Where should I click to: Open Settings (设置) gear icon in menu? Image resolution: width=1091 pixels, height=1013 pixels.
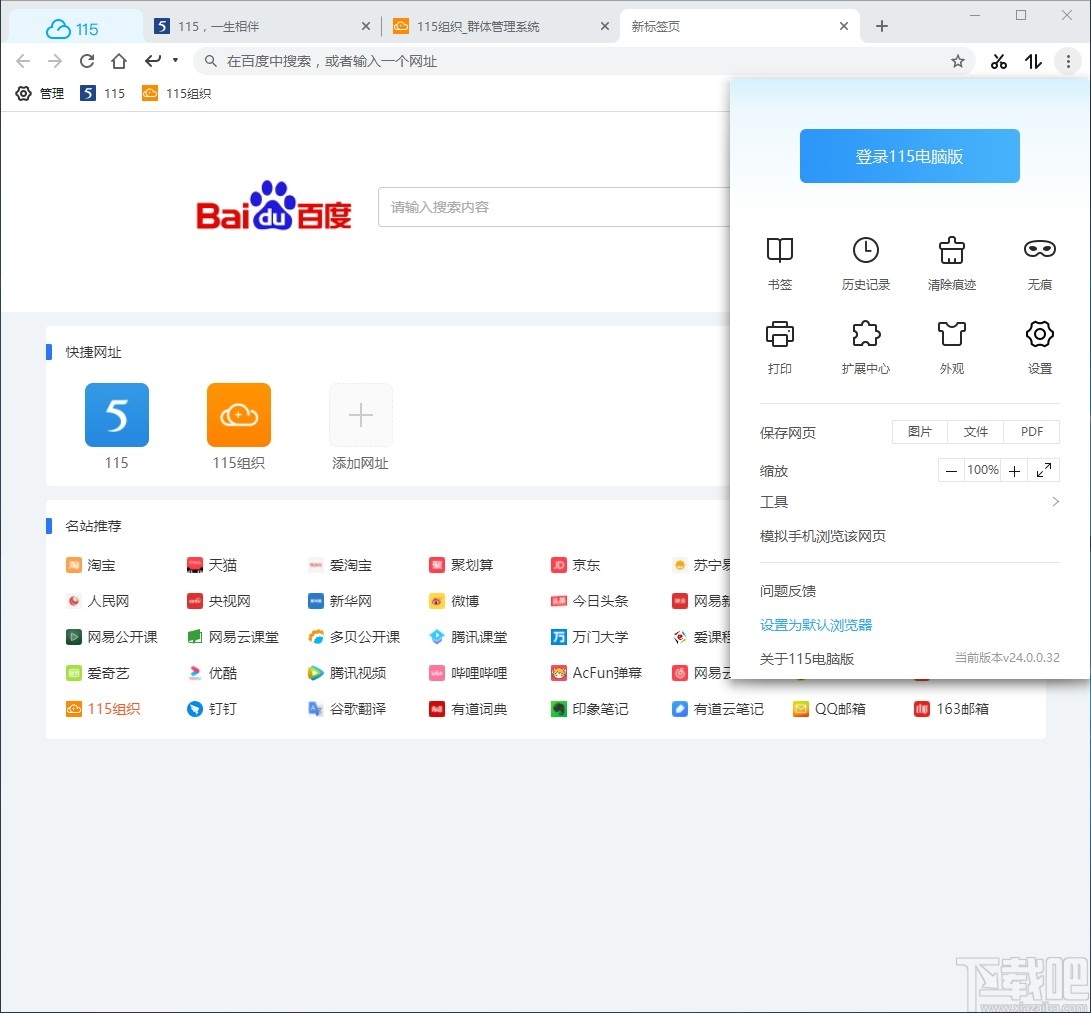(x=1040, y=335)
